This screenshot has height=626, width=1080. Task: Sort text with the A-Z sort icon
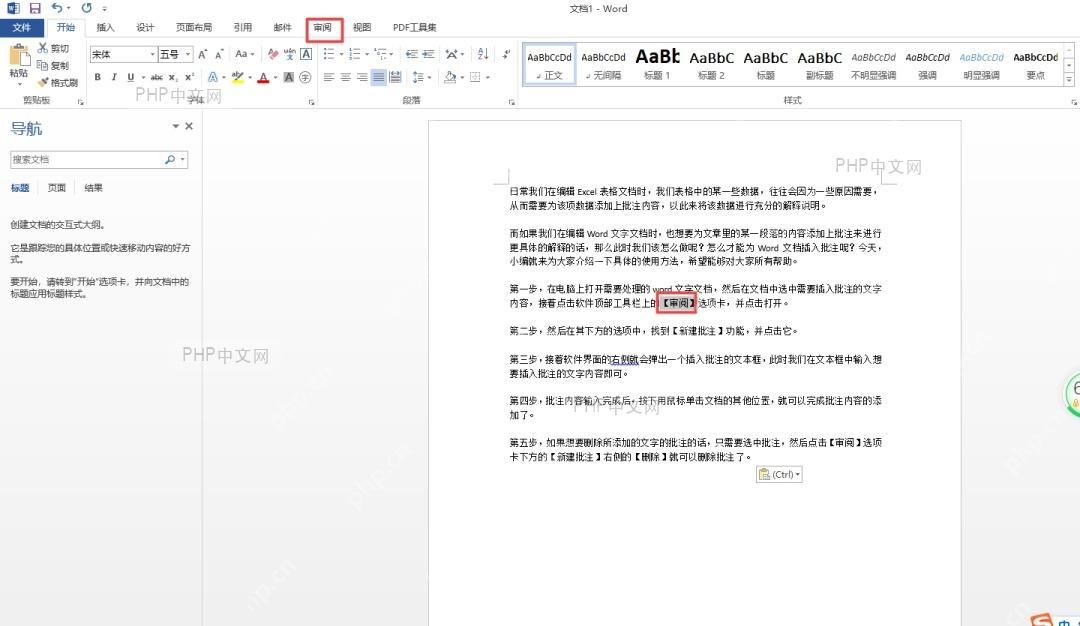(483, 54)
